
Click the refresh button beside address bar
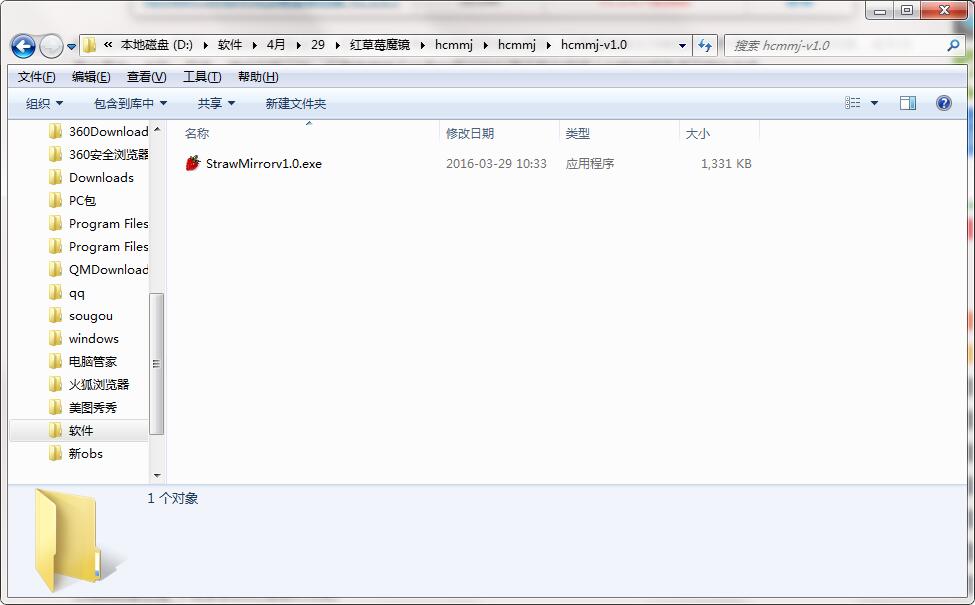point(705,45)
